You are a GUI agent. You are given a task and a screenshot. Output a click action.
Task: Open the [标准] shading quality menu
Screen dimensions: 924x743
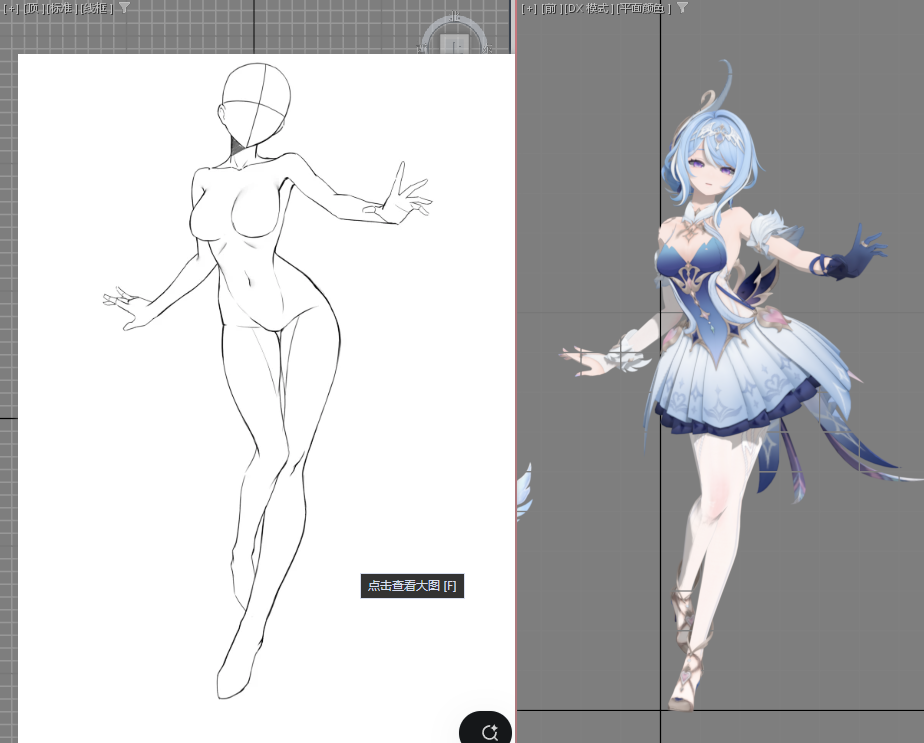coord(62,8)
